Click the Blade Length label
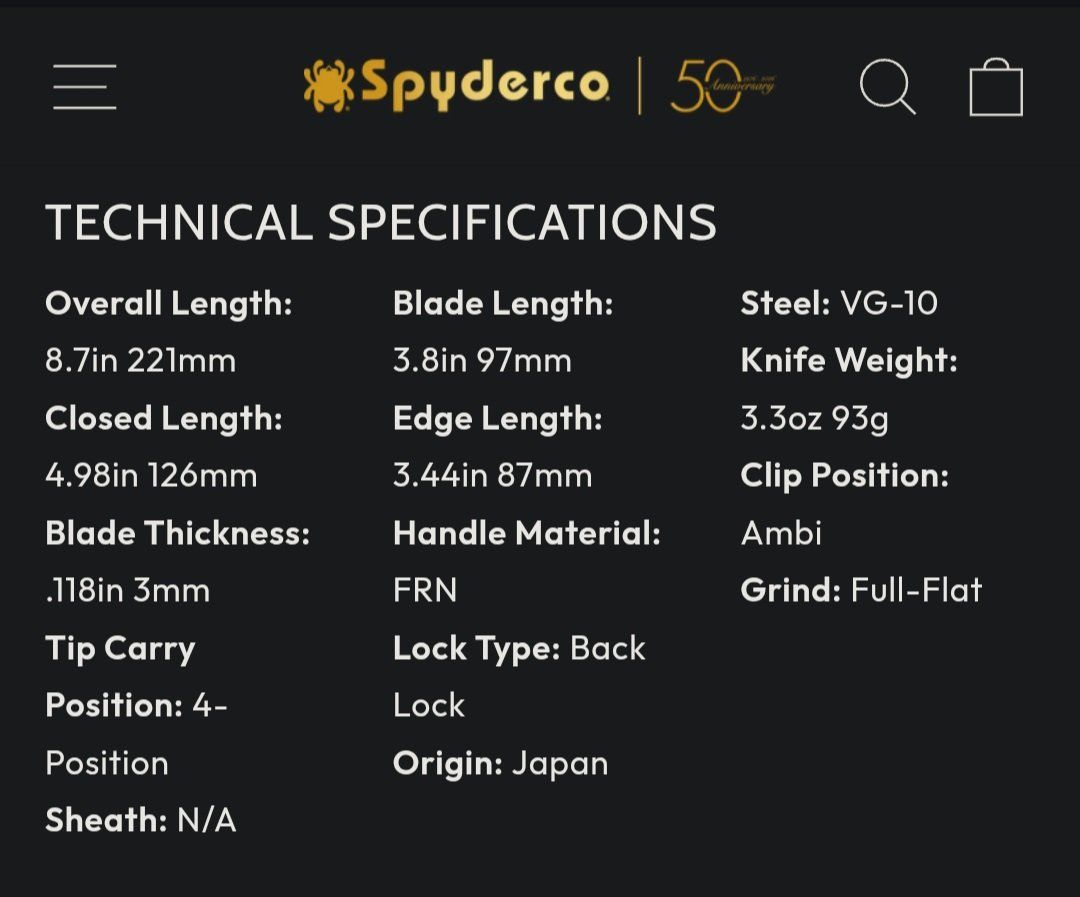1080x897 pixels. [503, 303]
